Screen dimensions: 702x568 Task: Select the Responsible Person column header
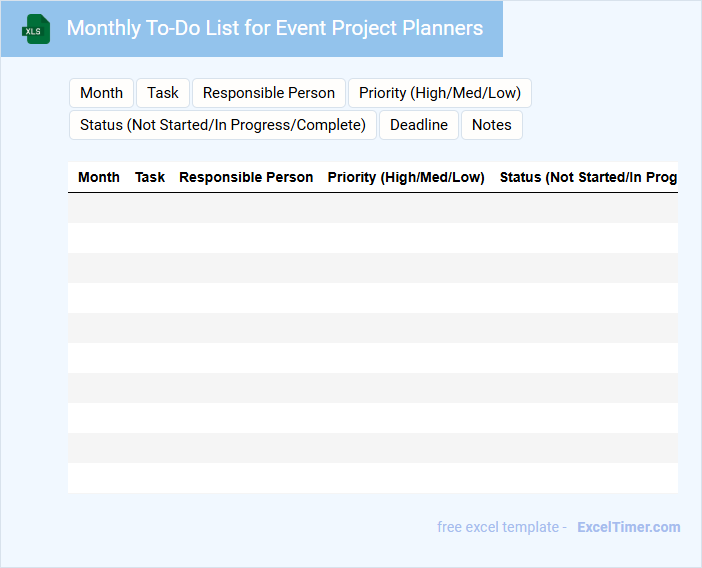point(246,177)
